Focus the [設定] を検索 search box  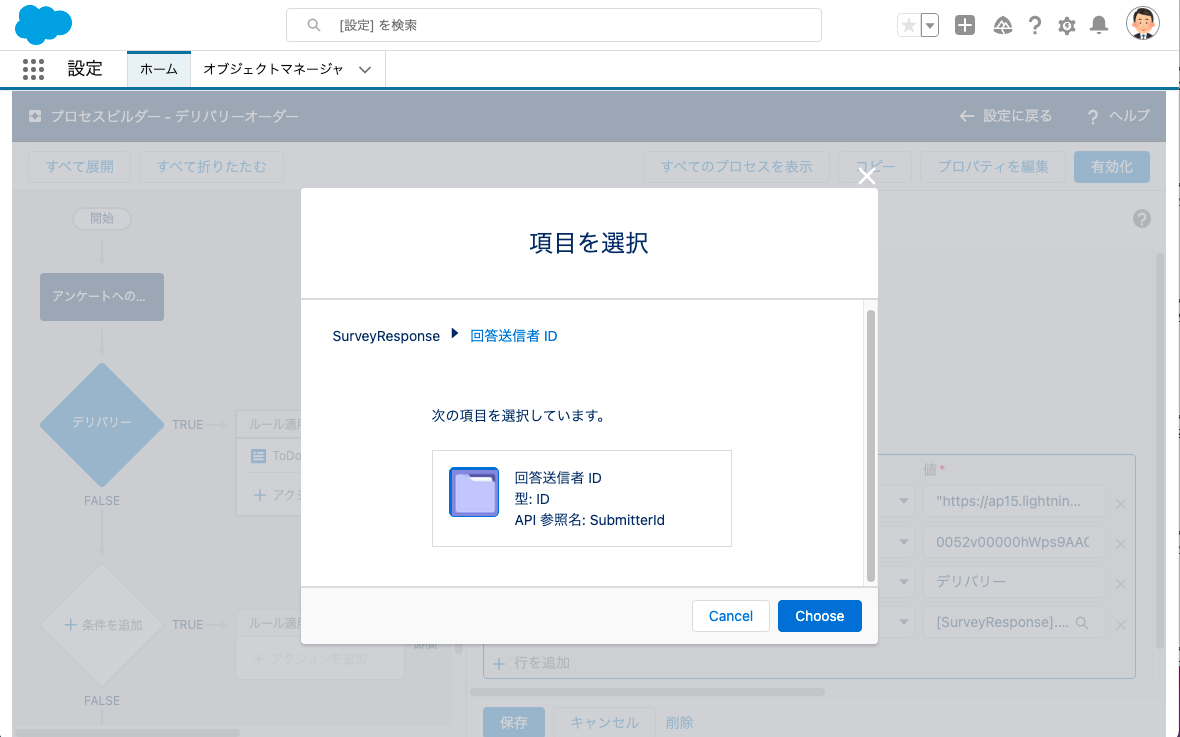coord(554,26)
